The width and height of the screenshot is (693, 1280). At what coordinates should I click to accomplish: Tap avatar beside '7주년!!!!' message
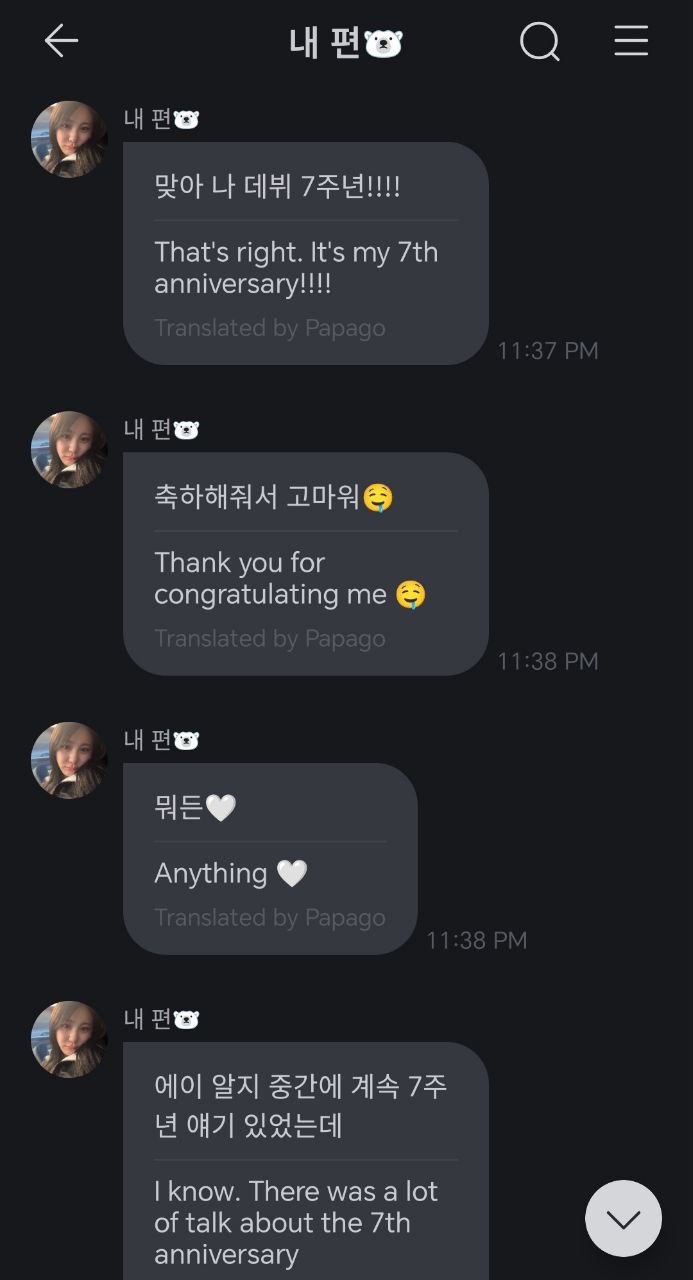(x=70, y=139)
